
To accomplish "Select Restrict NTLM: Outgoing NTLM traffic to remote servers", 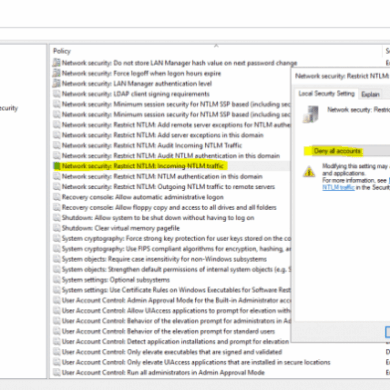I will point(168,187).
